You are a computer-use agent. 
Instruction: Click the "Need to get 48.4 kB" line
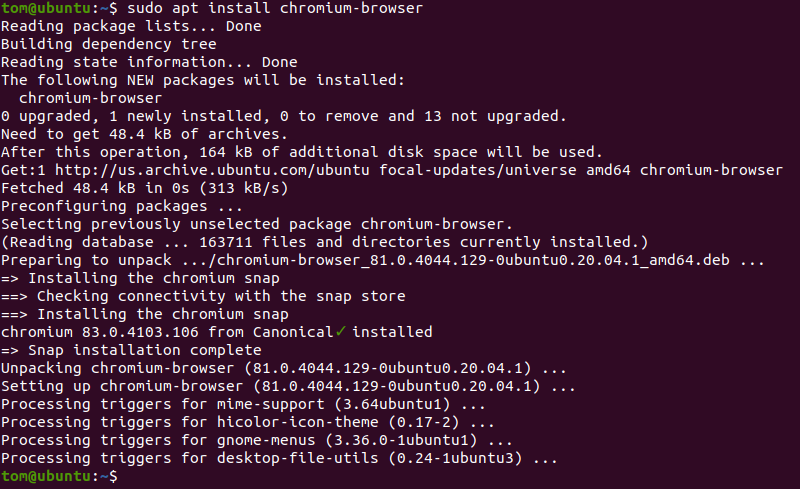pyautogui.click(x=144, y=134)
